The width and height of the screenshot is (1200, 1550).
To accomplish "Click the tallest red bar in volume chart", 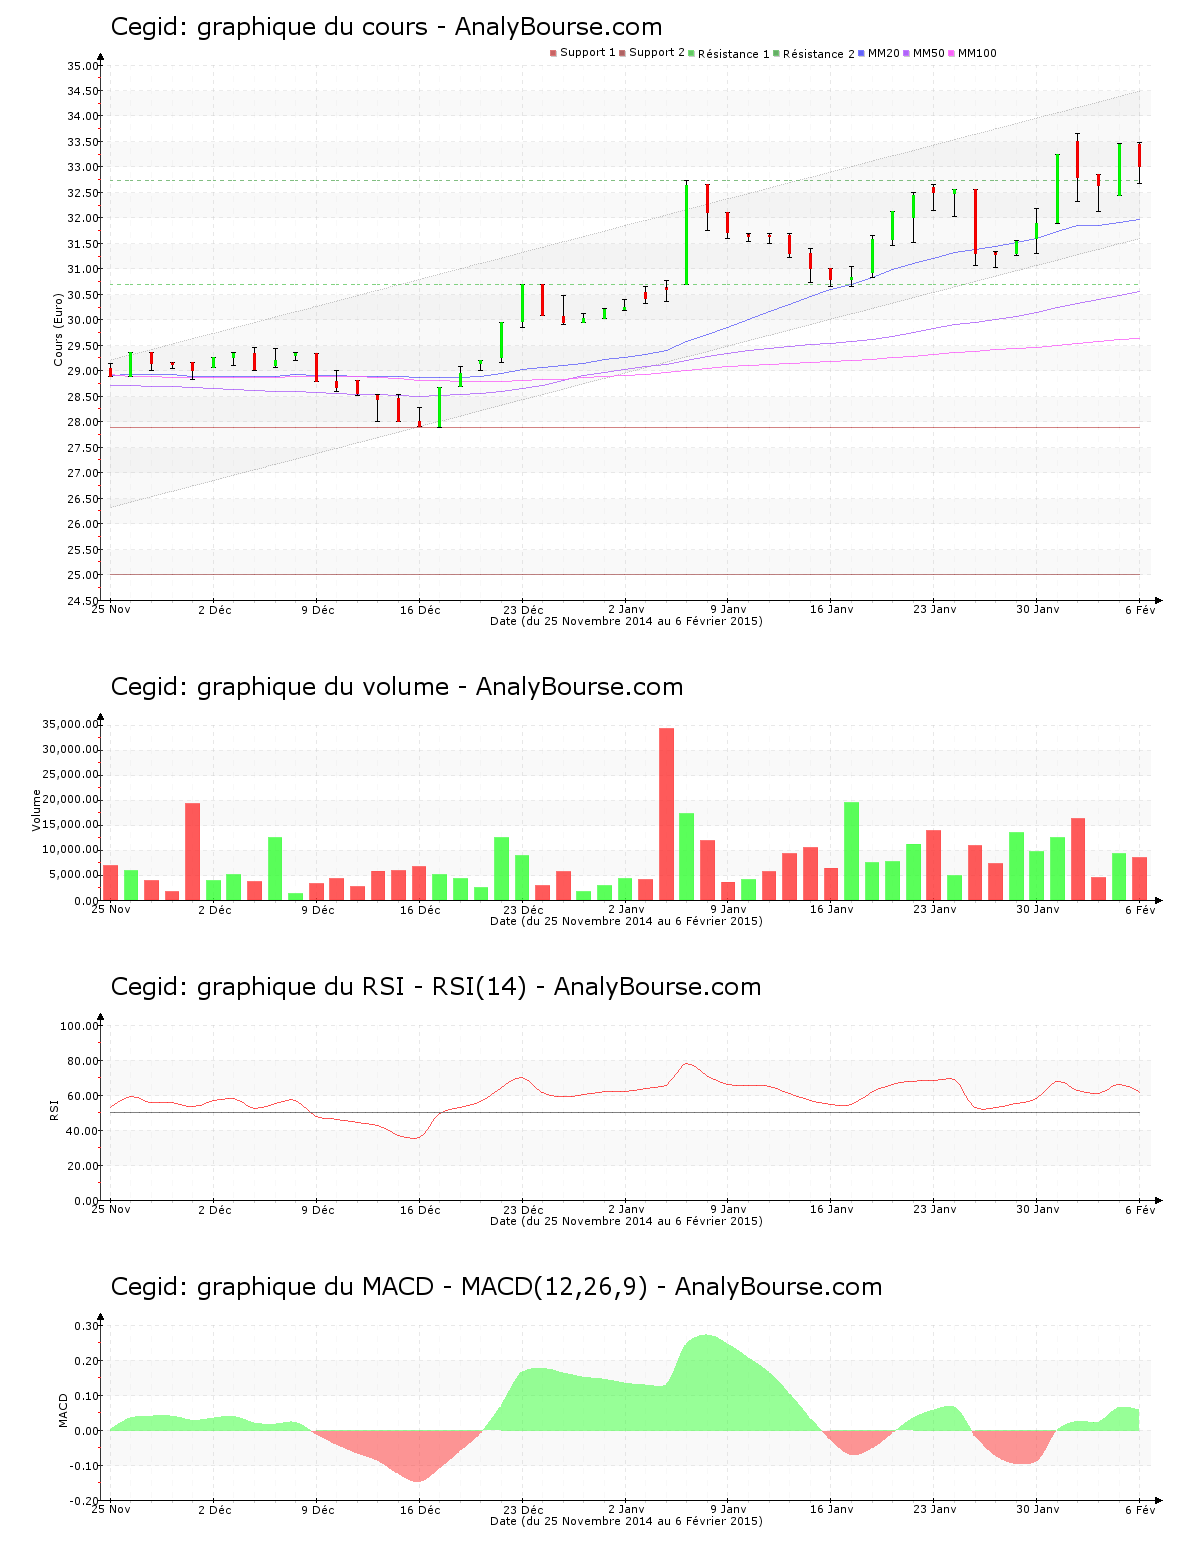I will [666, 814].
